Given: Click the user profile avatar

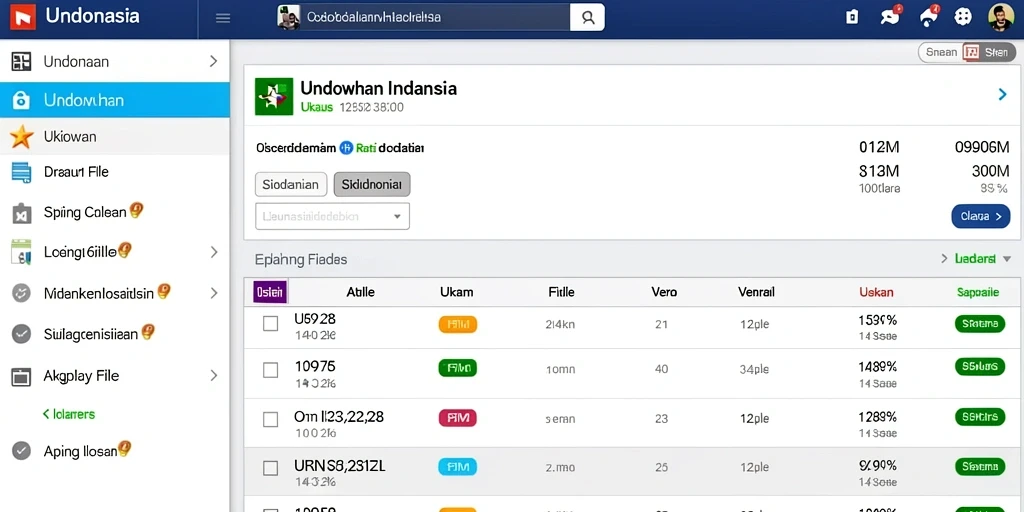Looking at the screenshot, I should (x=1000, y=18).
